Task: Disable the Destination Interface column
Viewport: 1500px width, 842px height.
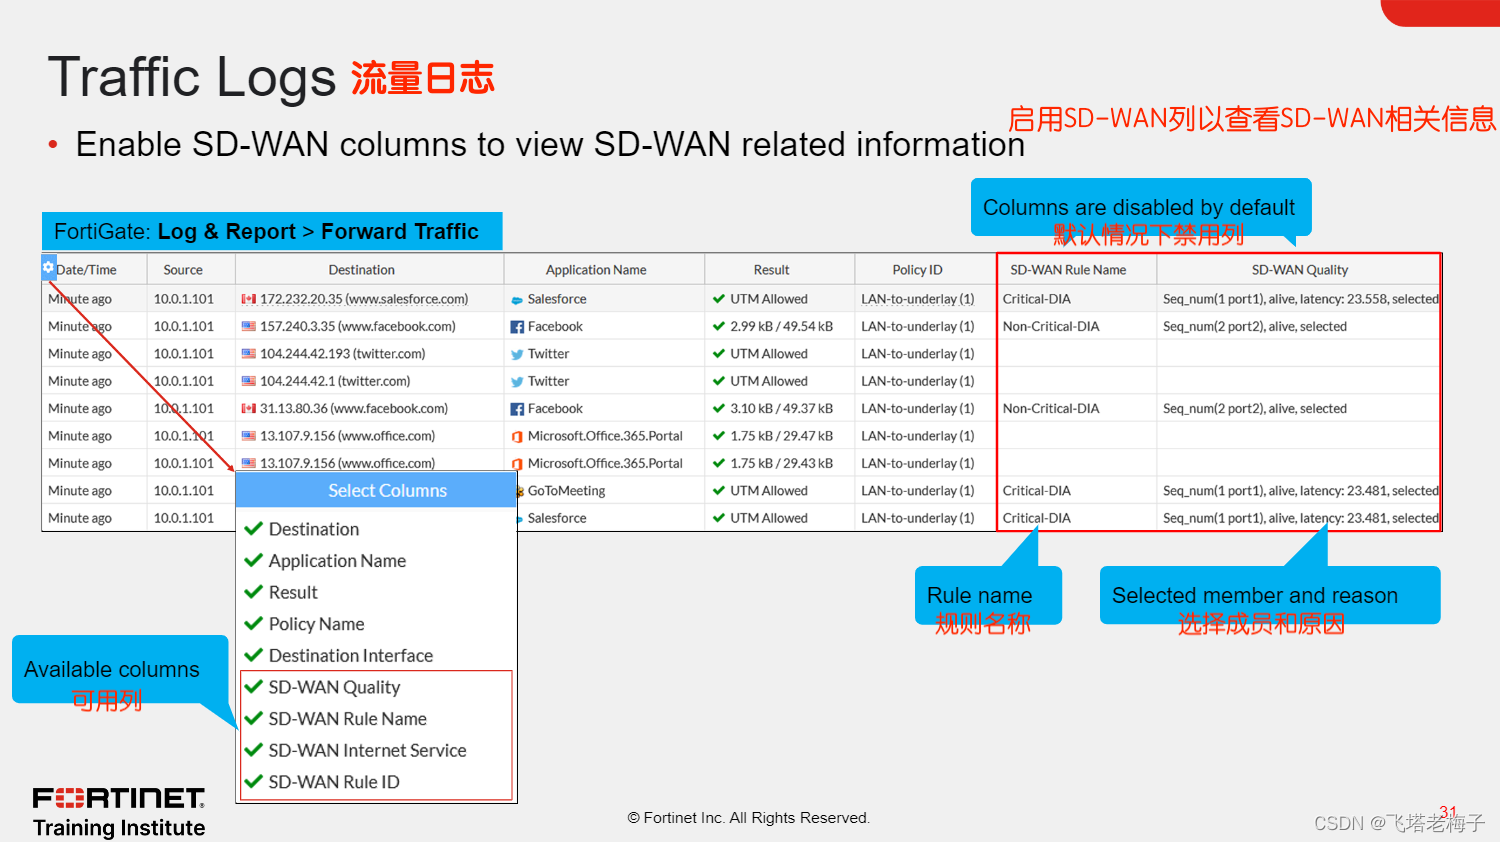Action: point(254,656)
